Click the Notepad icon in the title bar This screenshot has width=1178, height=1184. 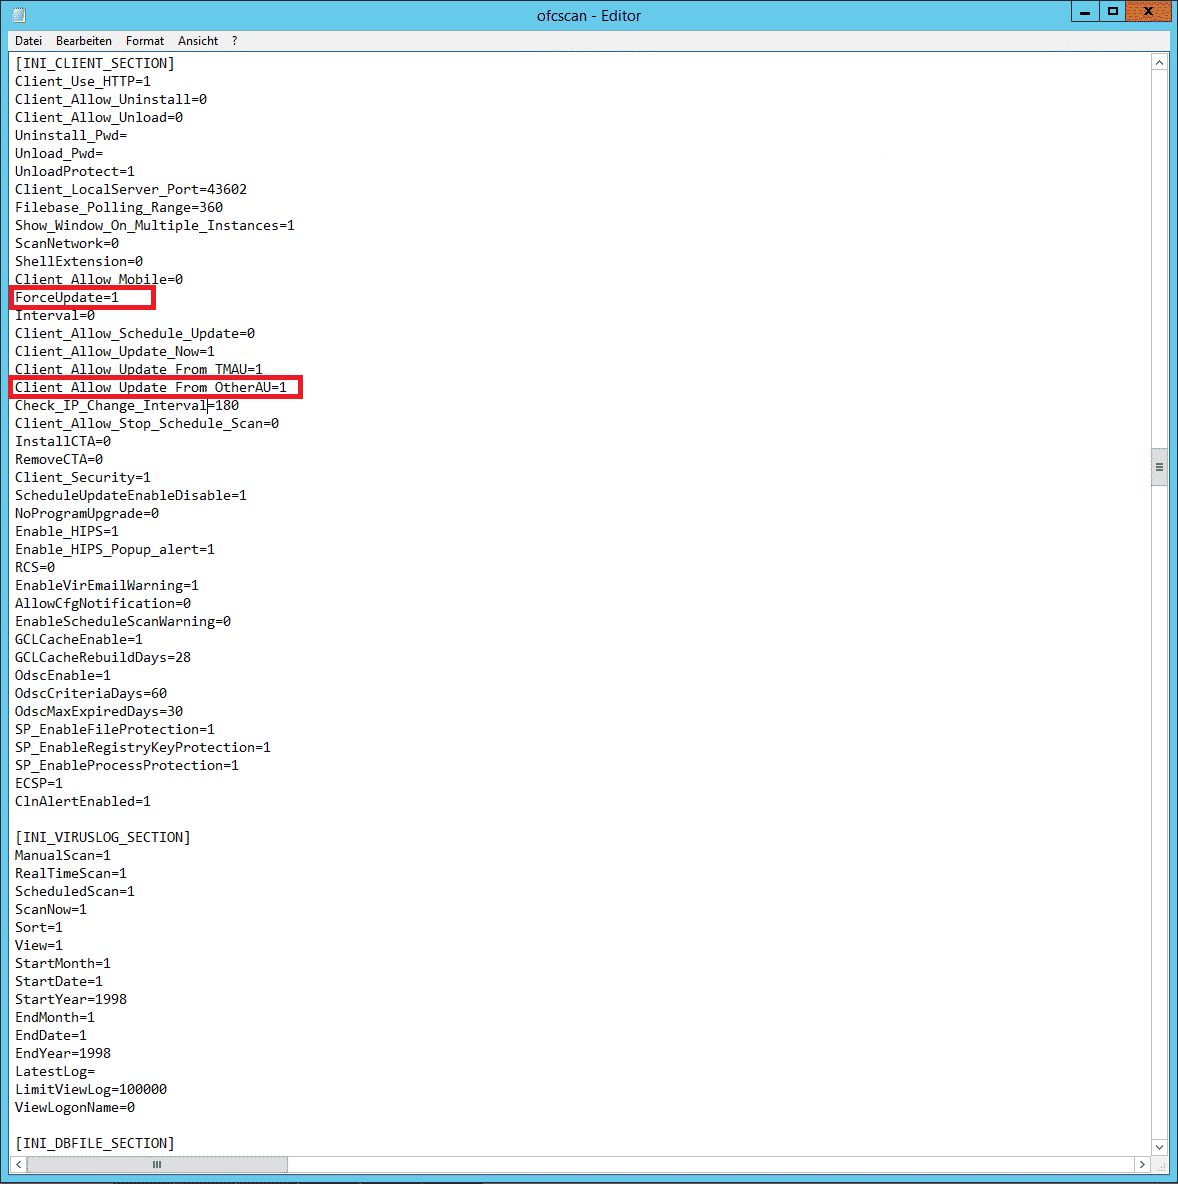(x=19, y=15)
